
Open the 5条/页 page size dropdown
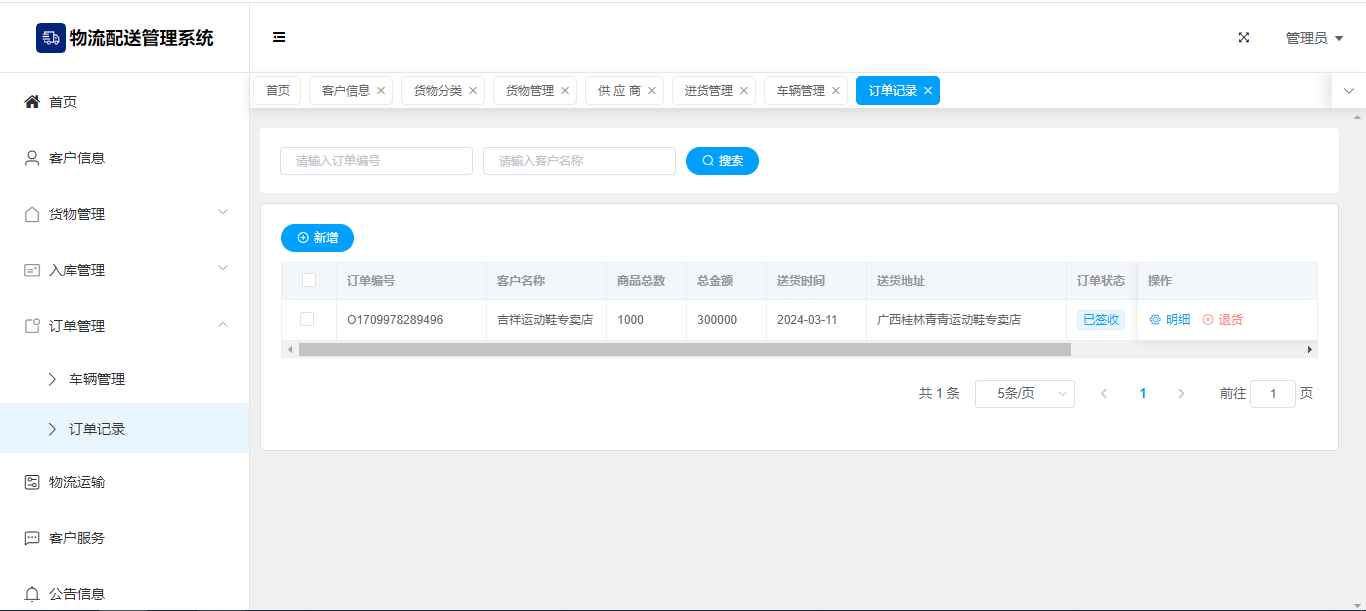1024,394
